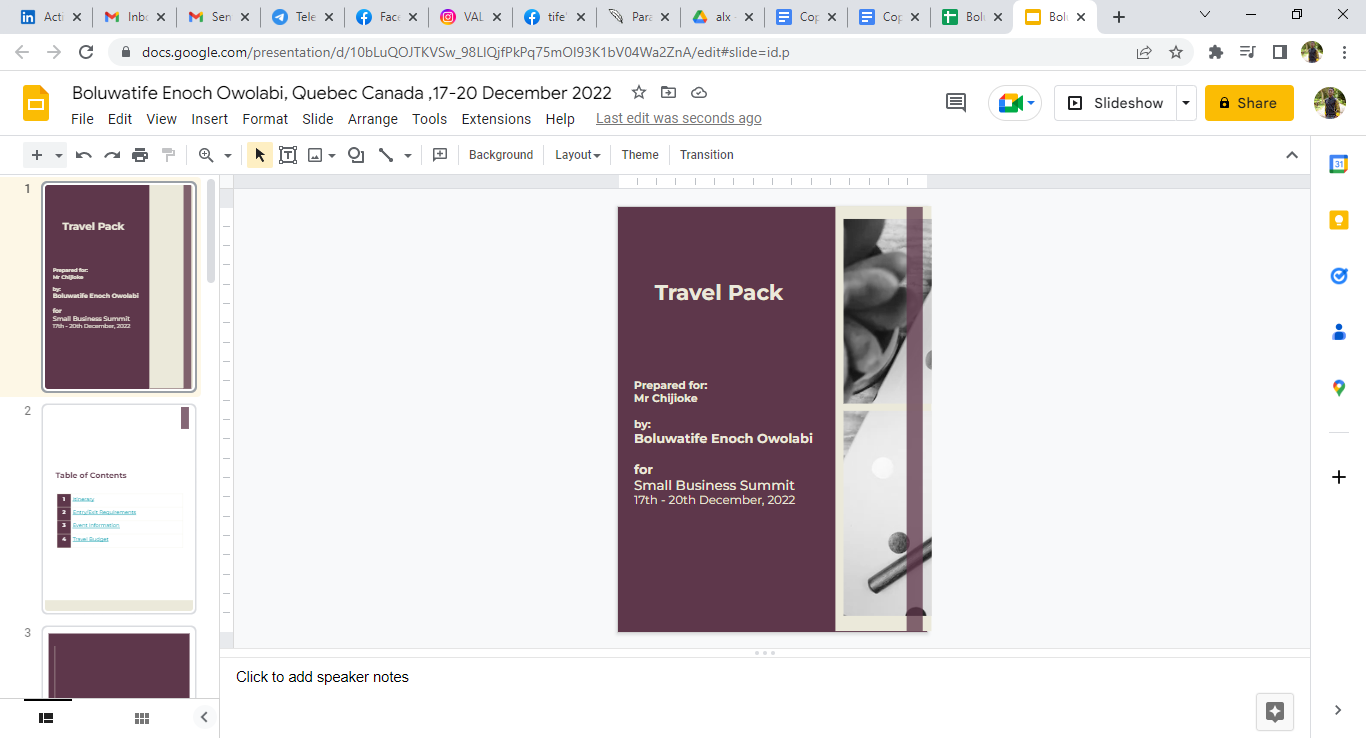Open the Slide menu
The height and width of the screenshot is (738, 1366).
[x=318, y=119]
